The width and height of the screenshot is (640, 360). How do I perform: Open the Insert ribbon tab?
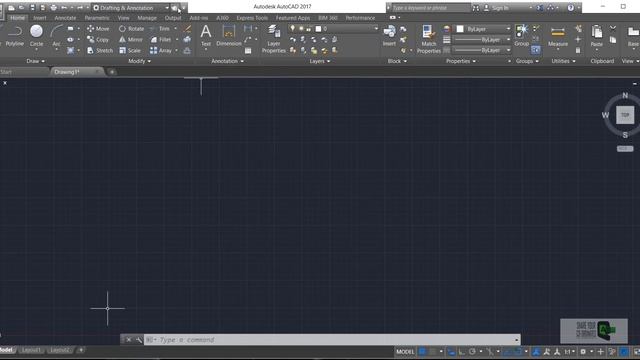pos(40,18)
